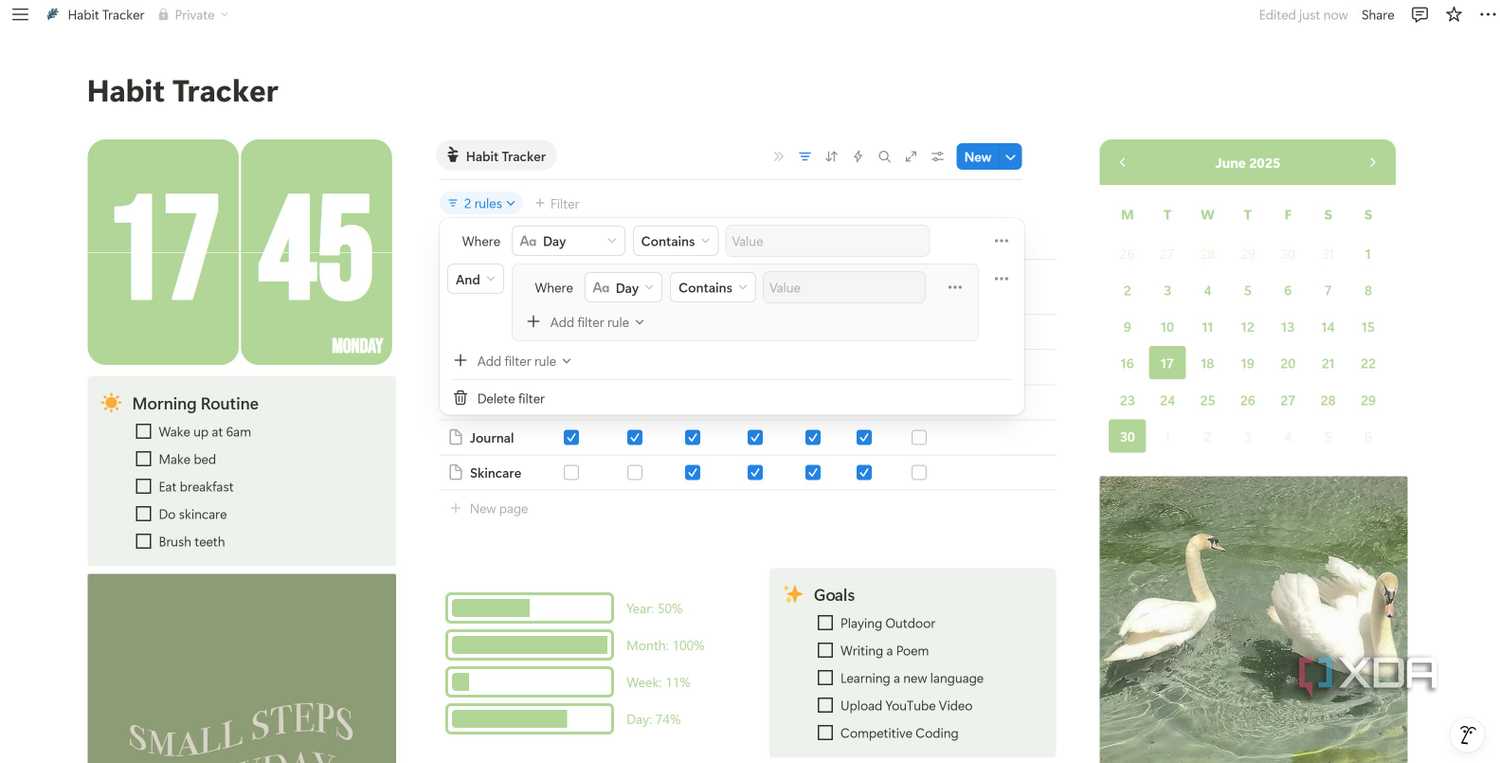Open the page options three-dot menu
The image size is (1500, 763).
coord(1487,15)
